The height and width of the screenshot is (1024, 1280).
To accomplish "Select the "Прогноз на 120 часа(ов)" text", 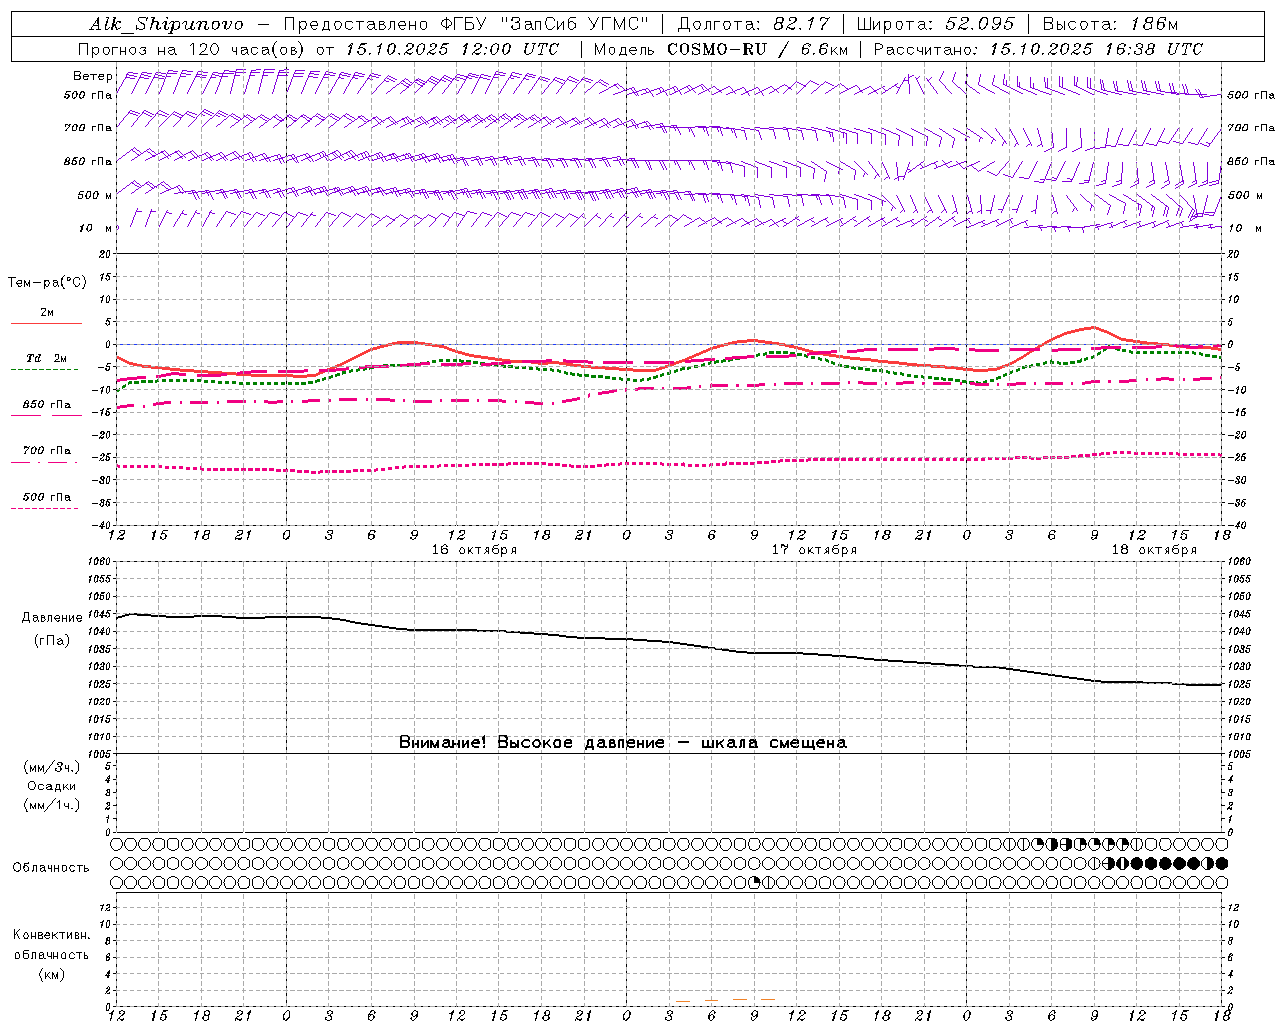I will pyautogui.click(x=193, y=49).
